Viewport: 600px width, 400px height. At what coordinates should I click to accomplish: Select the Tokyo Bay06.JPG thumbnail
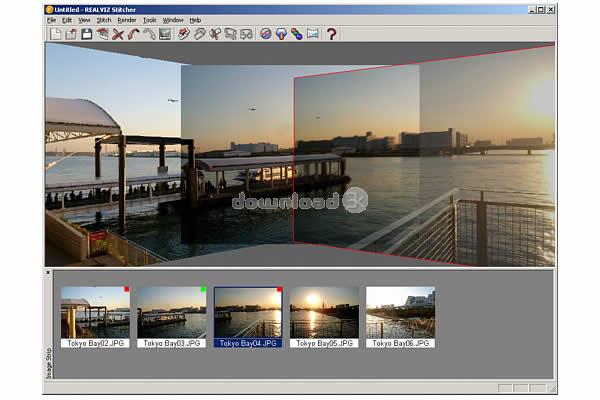(x=400, y=312)
